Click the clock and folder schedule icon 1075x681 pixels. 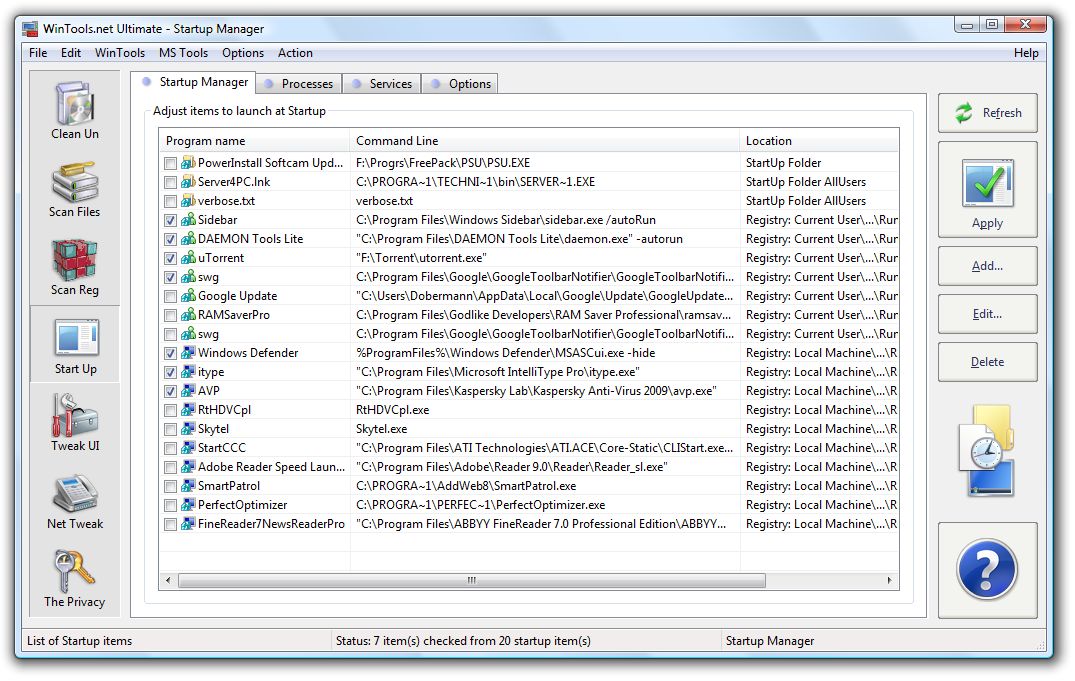point(987,451)
